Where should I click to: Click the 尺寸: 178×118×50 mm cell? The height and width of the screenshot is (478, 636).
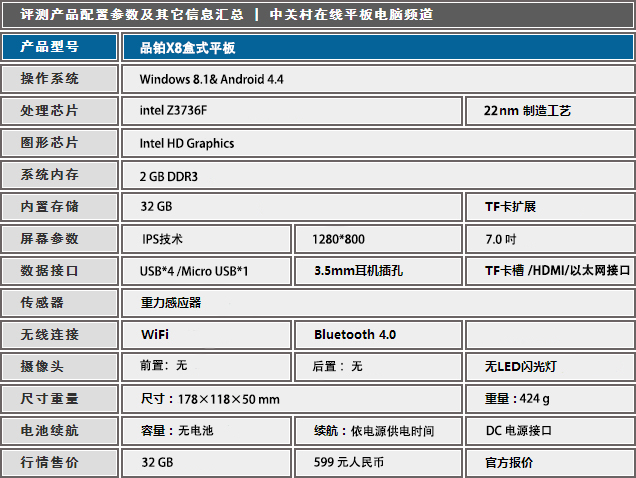point(292,399)
